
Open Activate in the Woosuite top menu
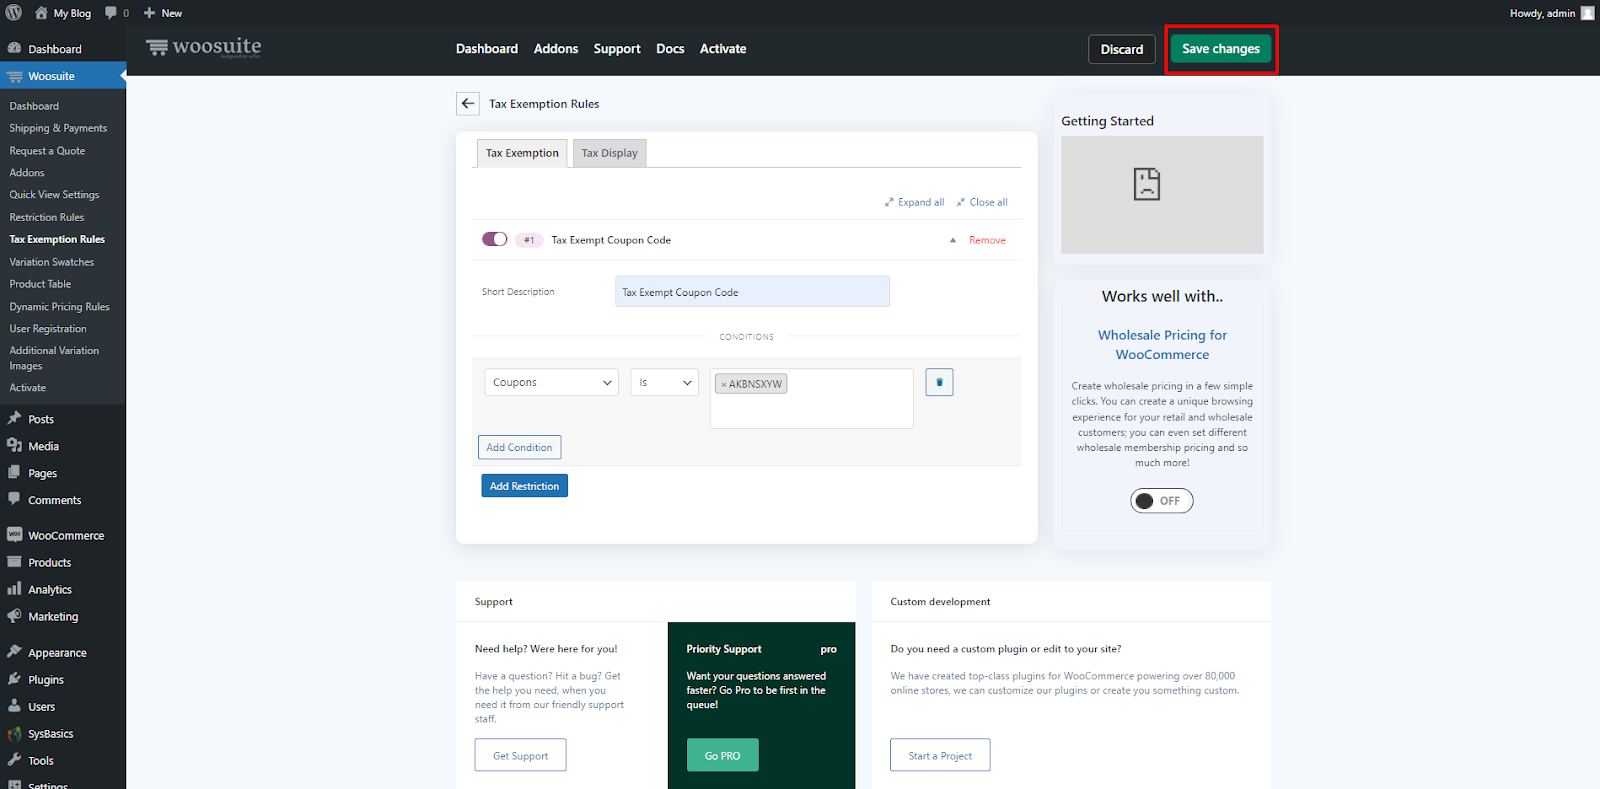(x=723, y=48)
